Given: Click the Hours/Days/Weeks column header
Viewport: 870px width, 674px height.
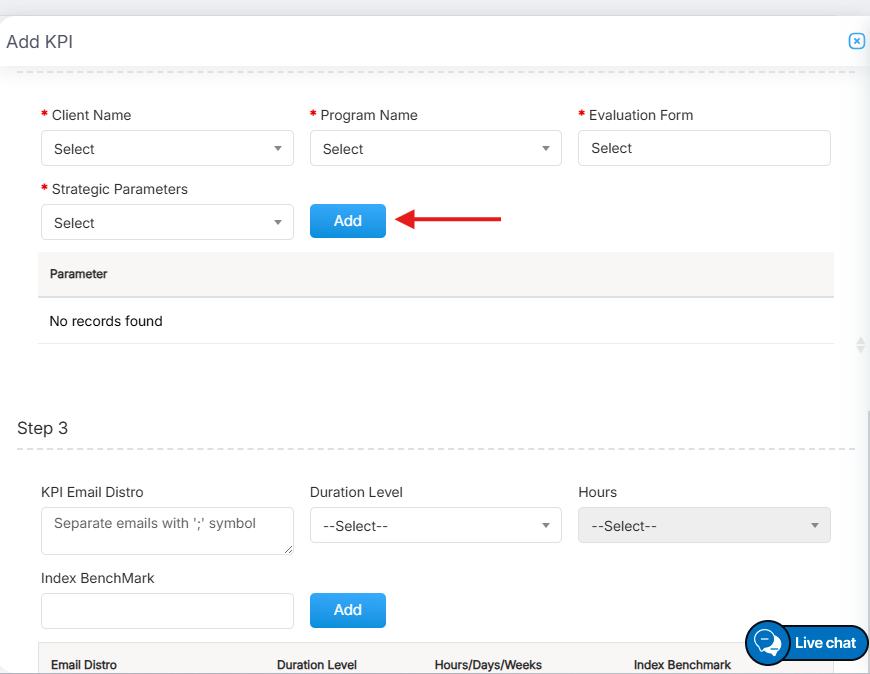Looking at the screenshot, I should (487, 664).
